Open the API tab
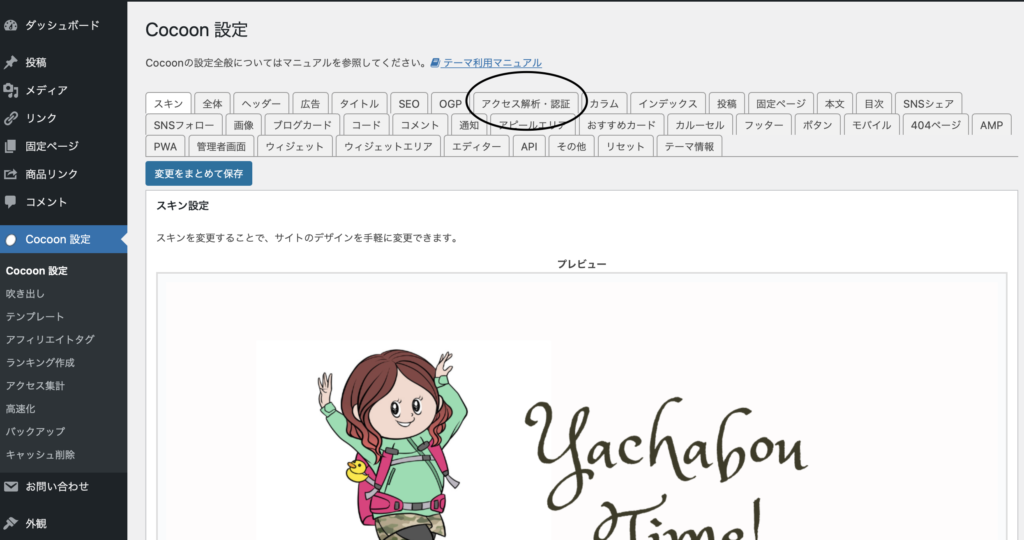This screenshot has height=540, width=1024. pyautogui.click(x=529, y=146)
